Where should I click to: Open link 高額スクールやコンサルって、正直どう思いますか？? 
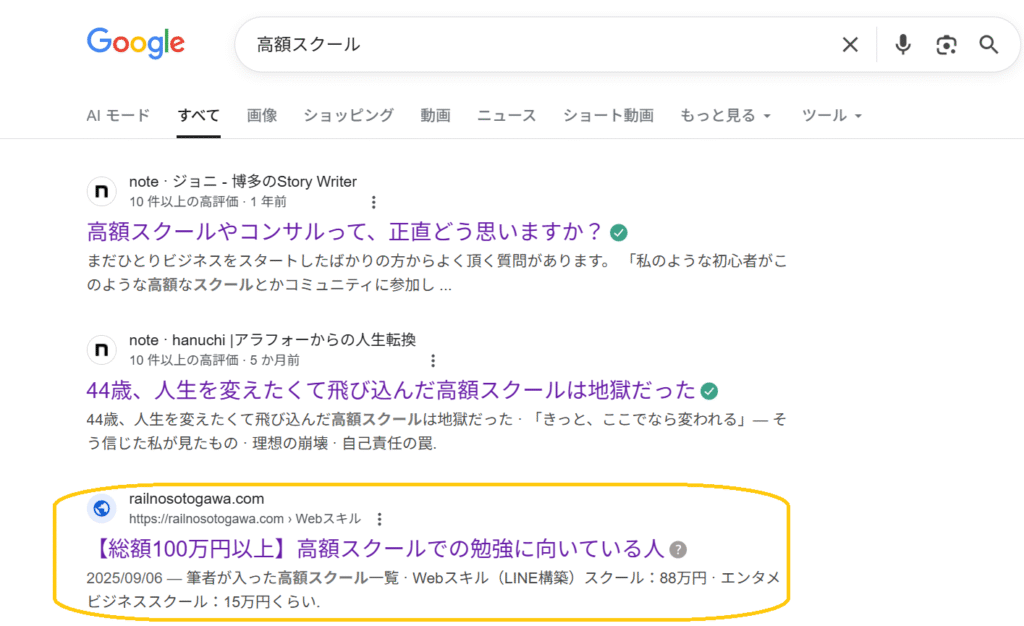pyautogui.click(x=346, y=232)
